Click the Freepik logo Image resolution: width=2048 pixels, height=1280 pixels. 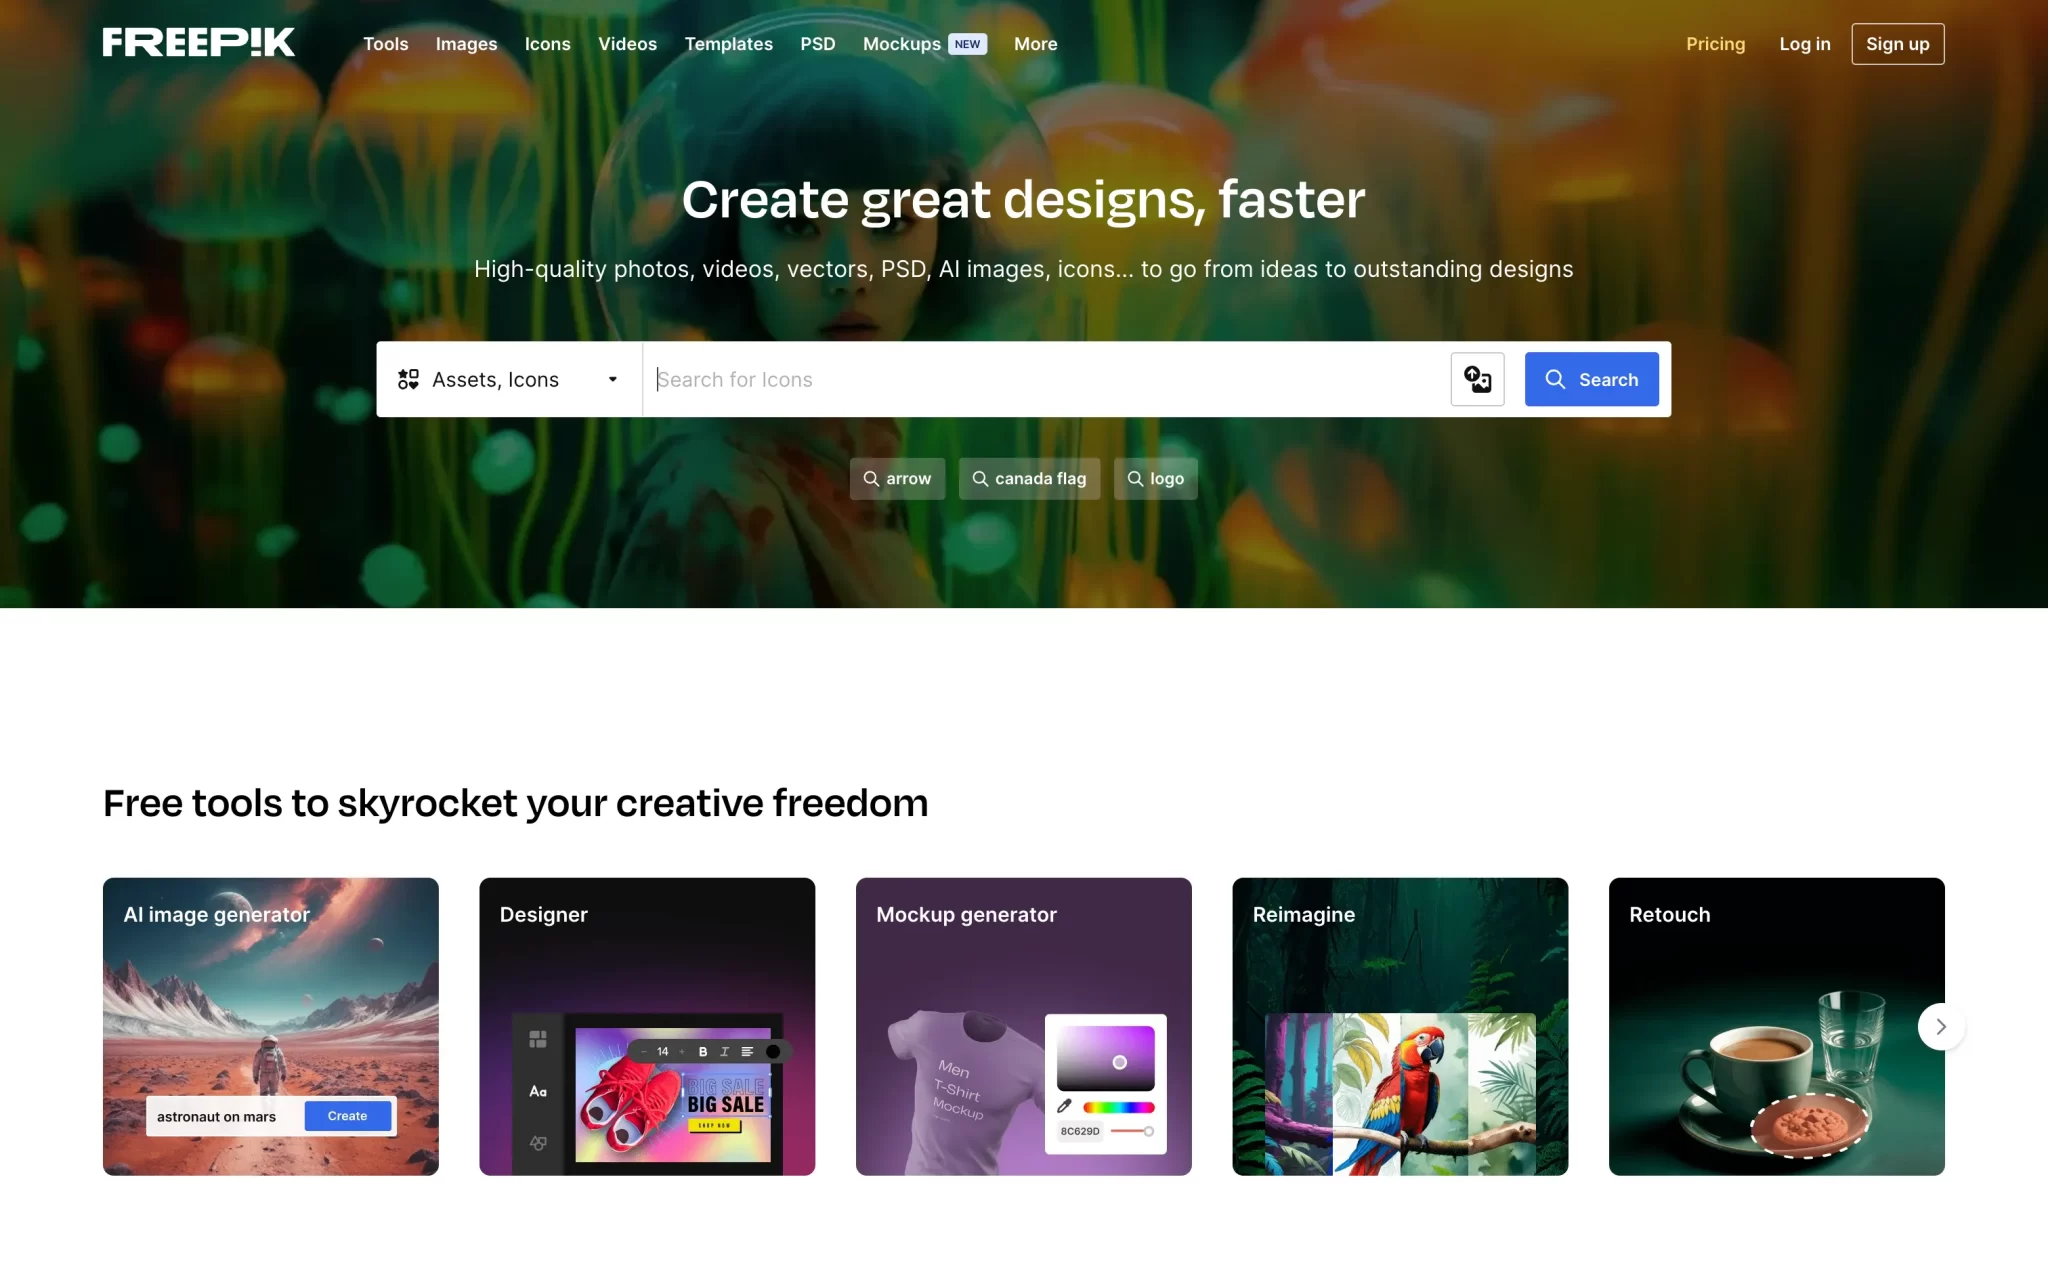(x=198, y=42)
